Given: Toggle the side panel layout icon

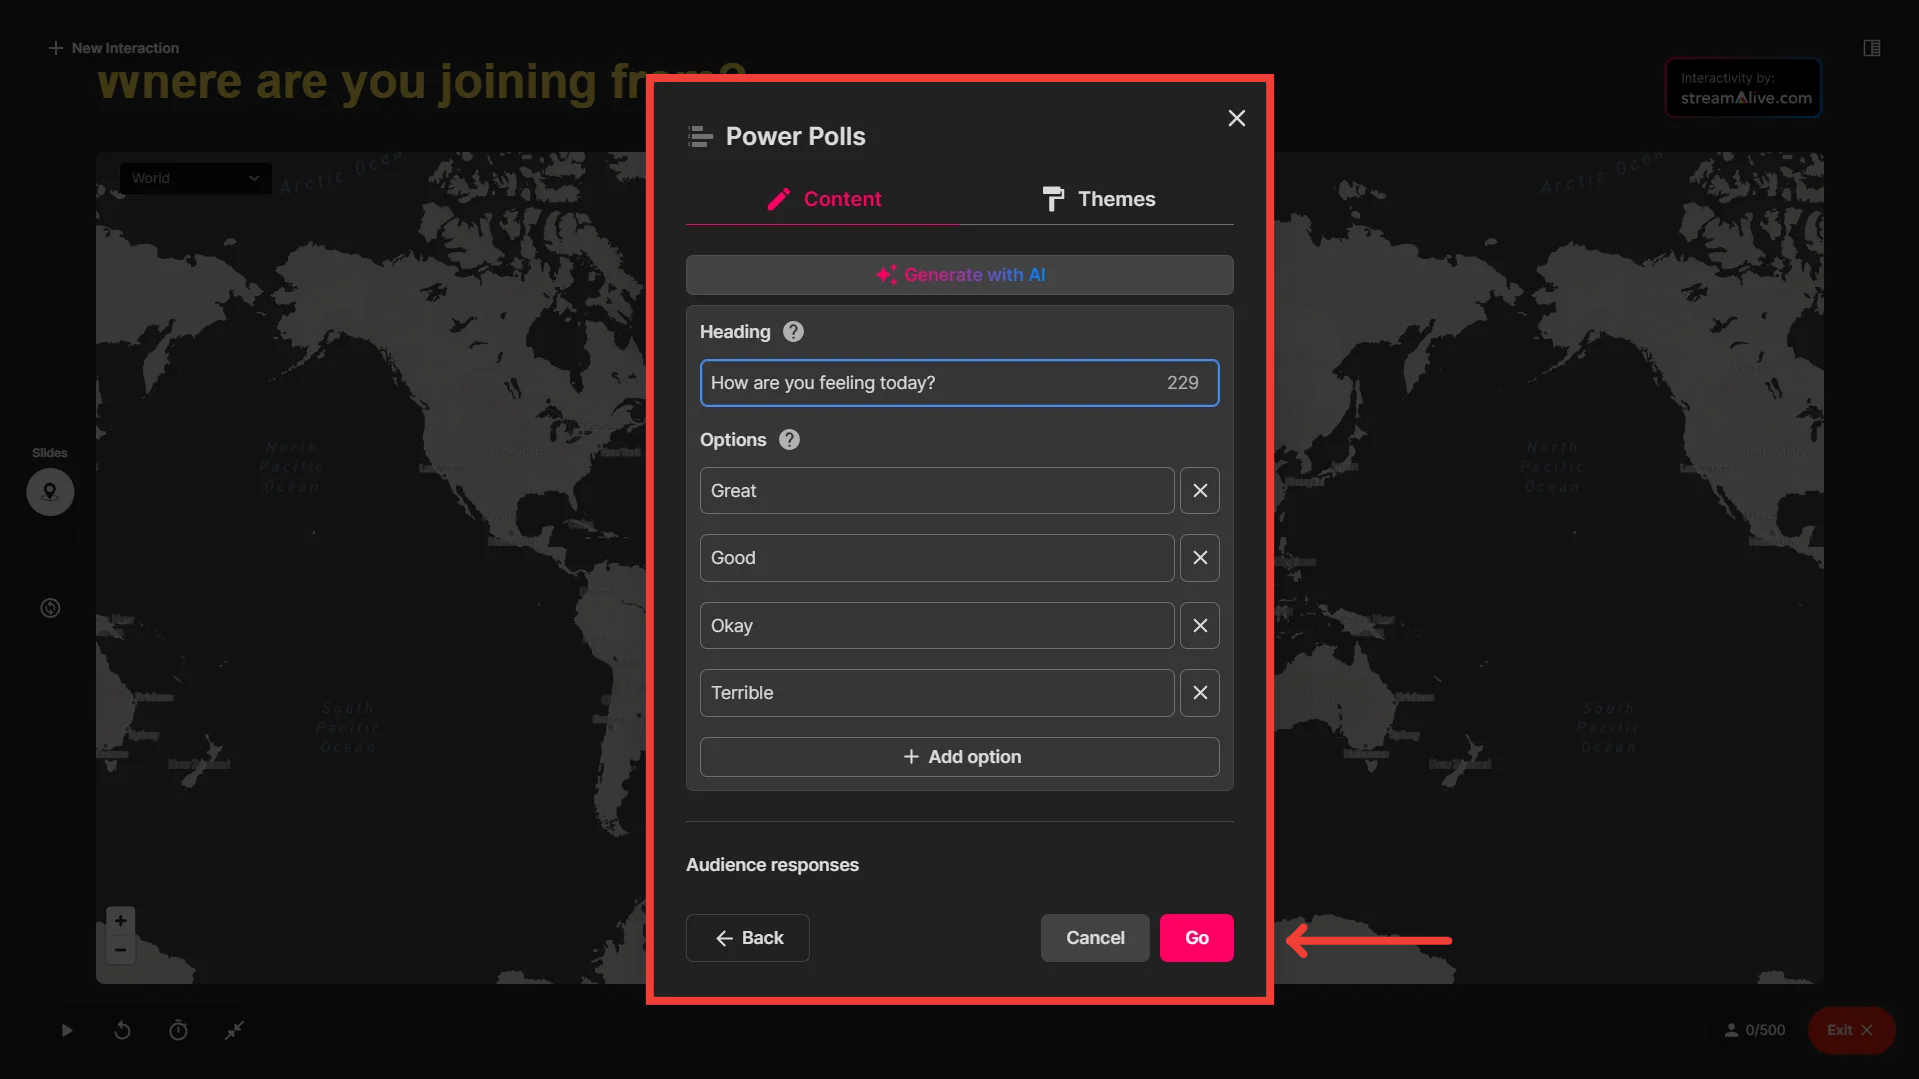Looking at the screenshot, I should [x=1871, y=48].
